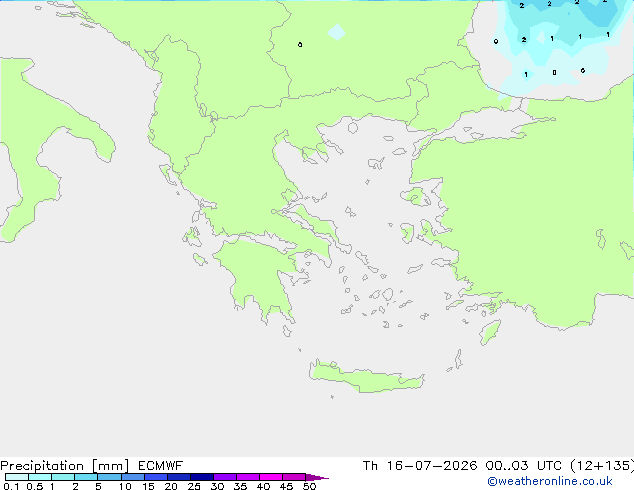This screenshot has height=490, width=634.
Task: Click the legend label '50'
Action: point(309,486)
